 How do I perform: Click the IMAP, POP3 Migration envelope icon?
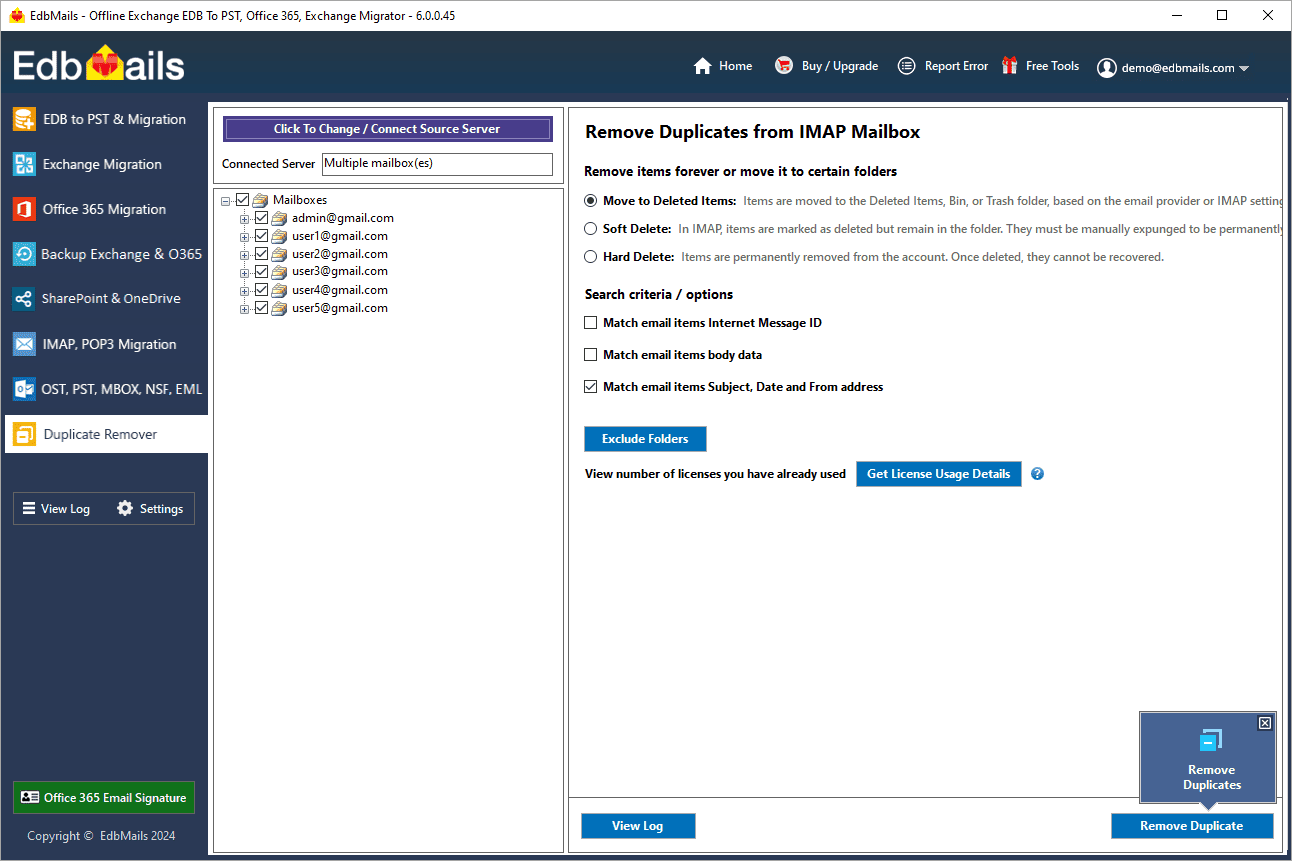[24, 344]
